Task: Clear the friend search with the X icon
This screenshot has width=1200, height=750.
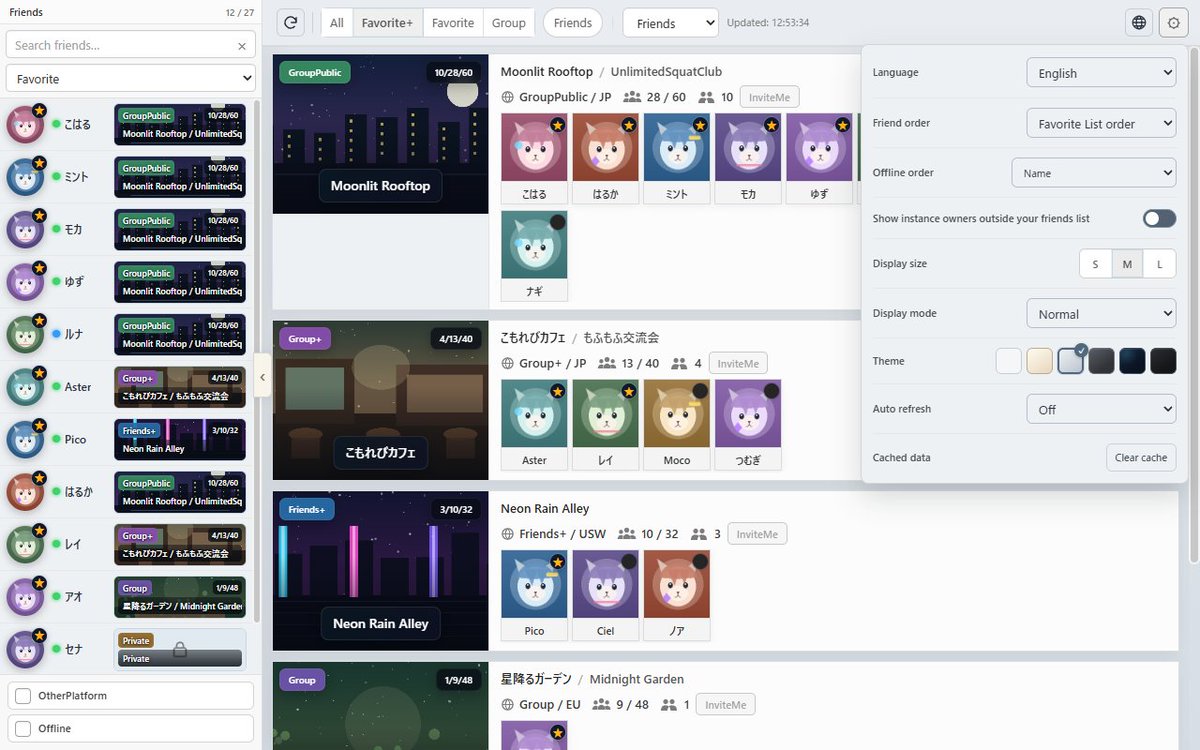Action: tap(242, 46)
